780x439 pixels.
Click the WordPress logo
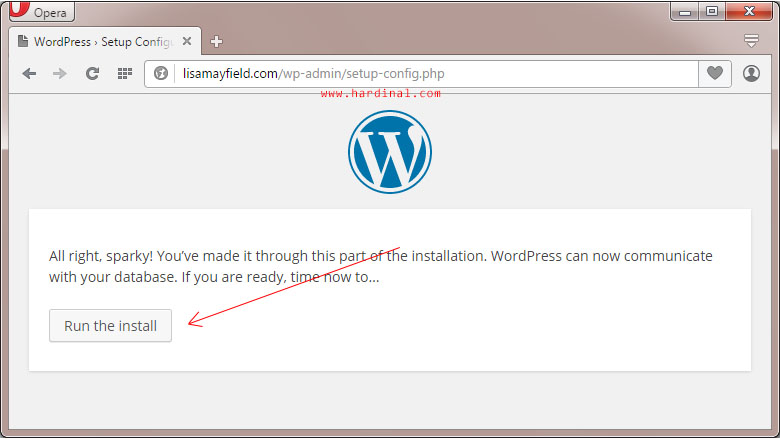[390, 152]
